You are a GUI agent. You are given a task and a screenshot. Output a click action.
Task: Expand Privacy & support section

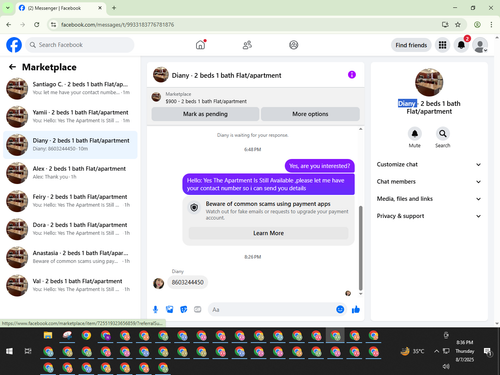(x=429, y=216)
